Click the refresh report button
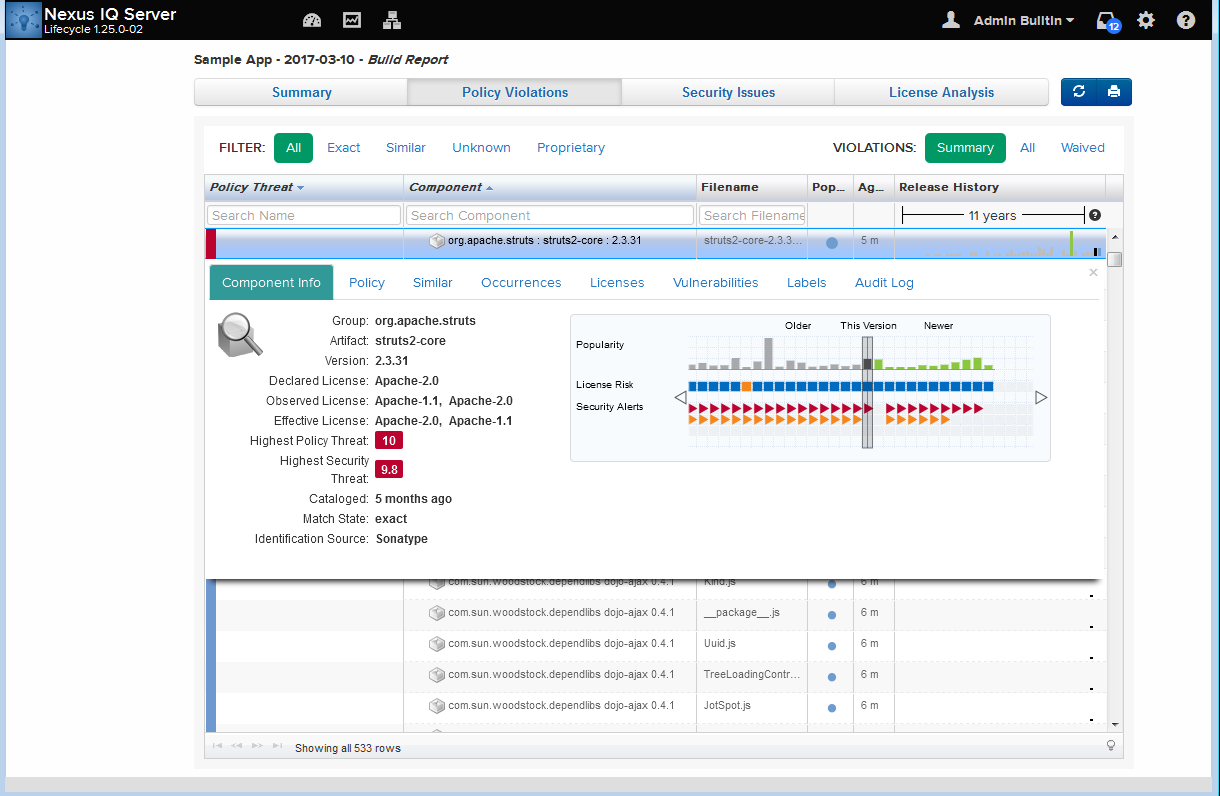The width and height of the screenshot is (1220, 796). pos(1078,92)
